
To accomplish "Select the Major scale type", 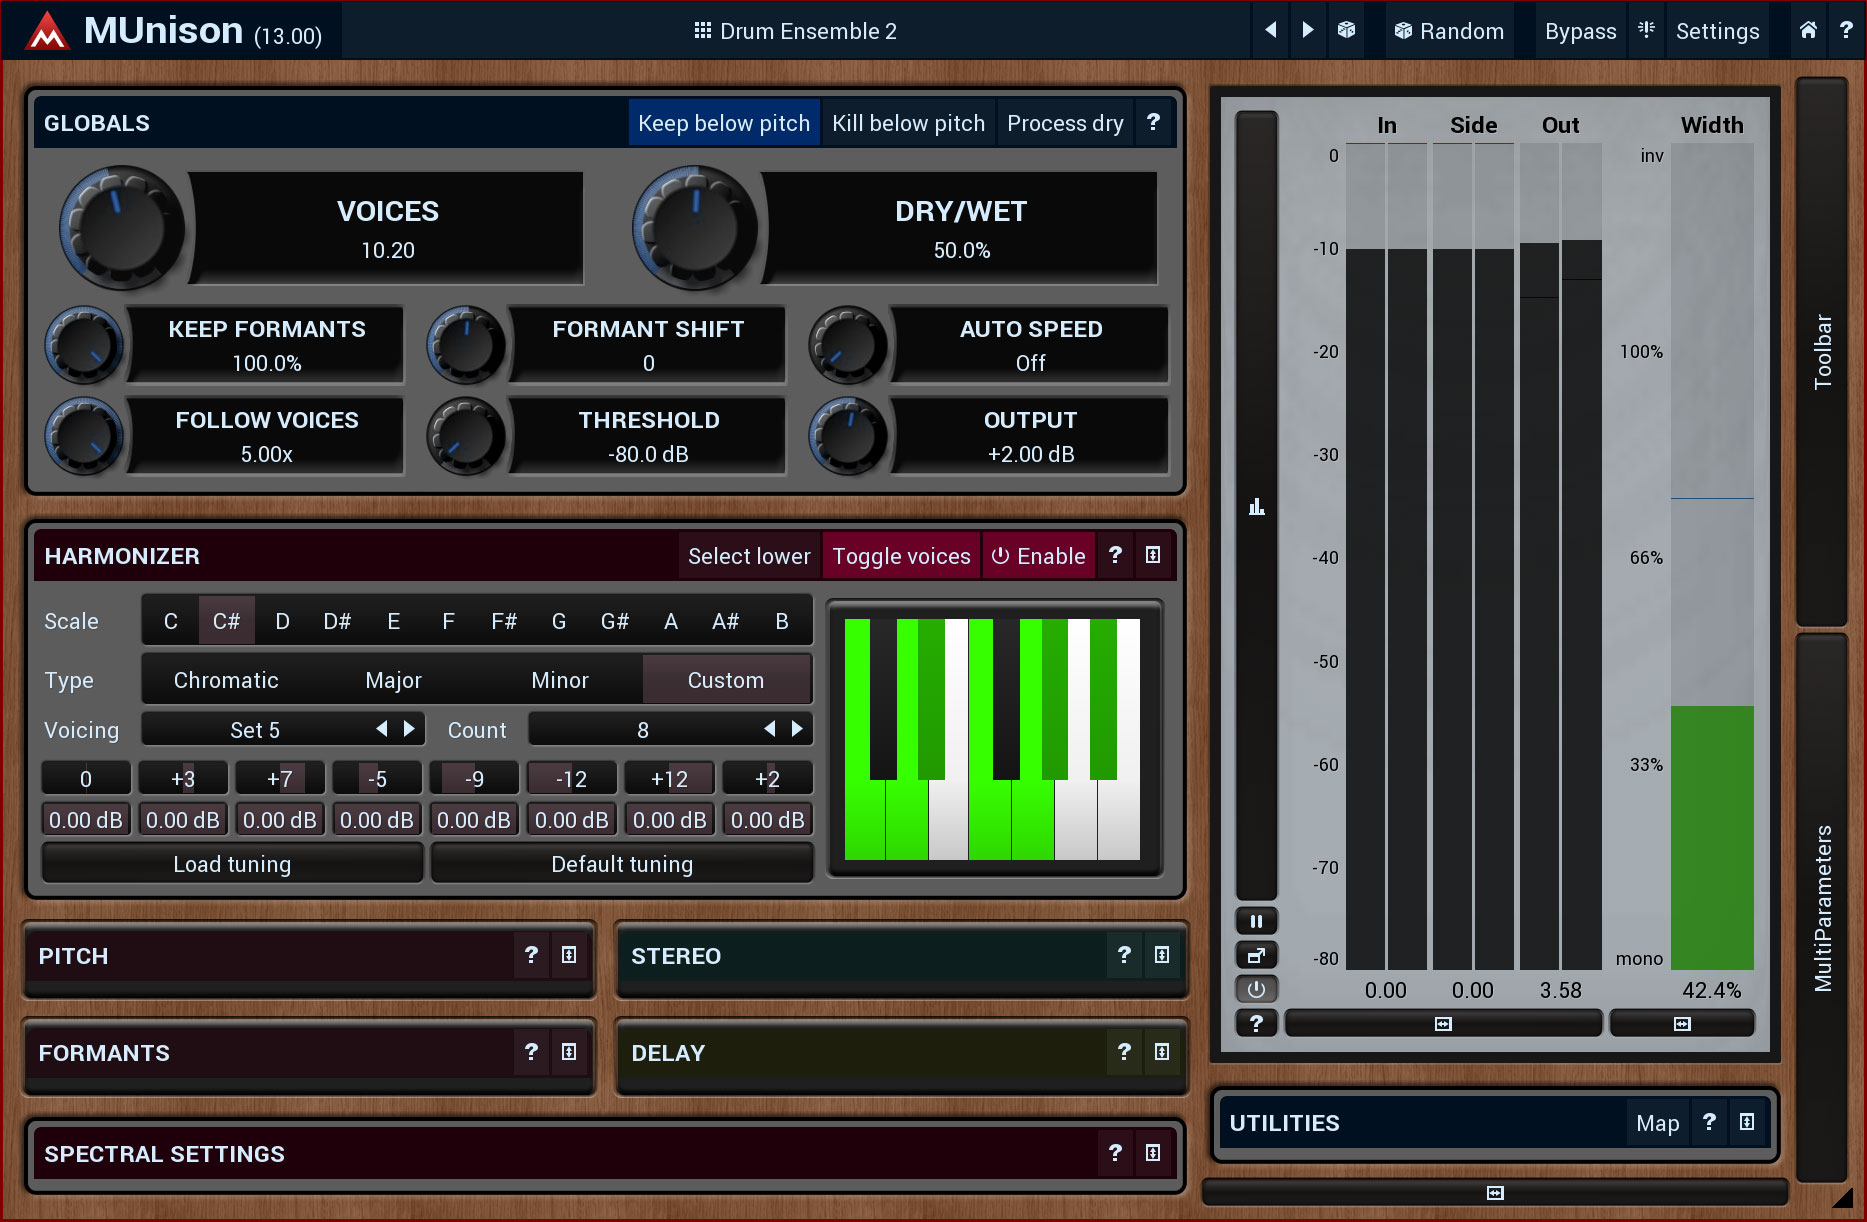I will pyautogui.click(x=393, y=680).
